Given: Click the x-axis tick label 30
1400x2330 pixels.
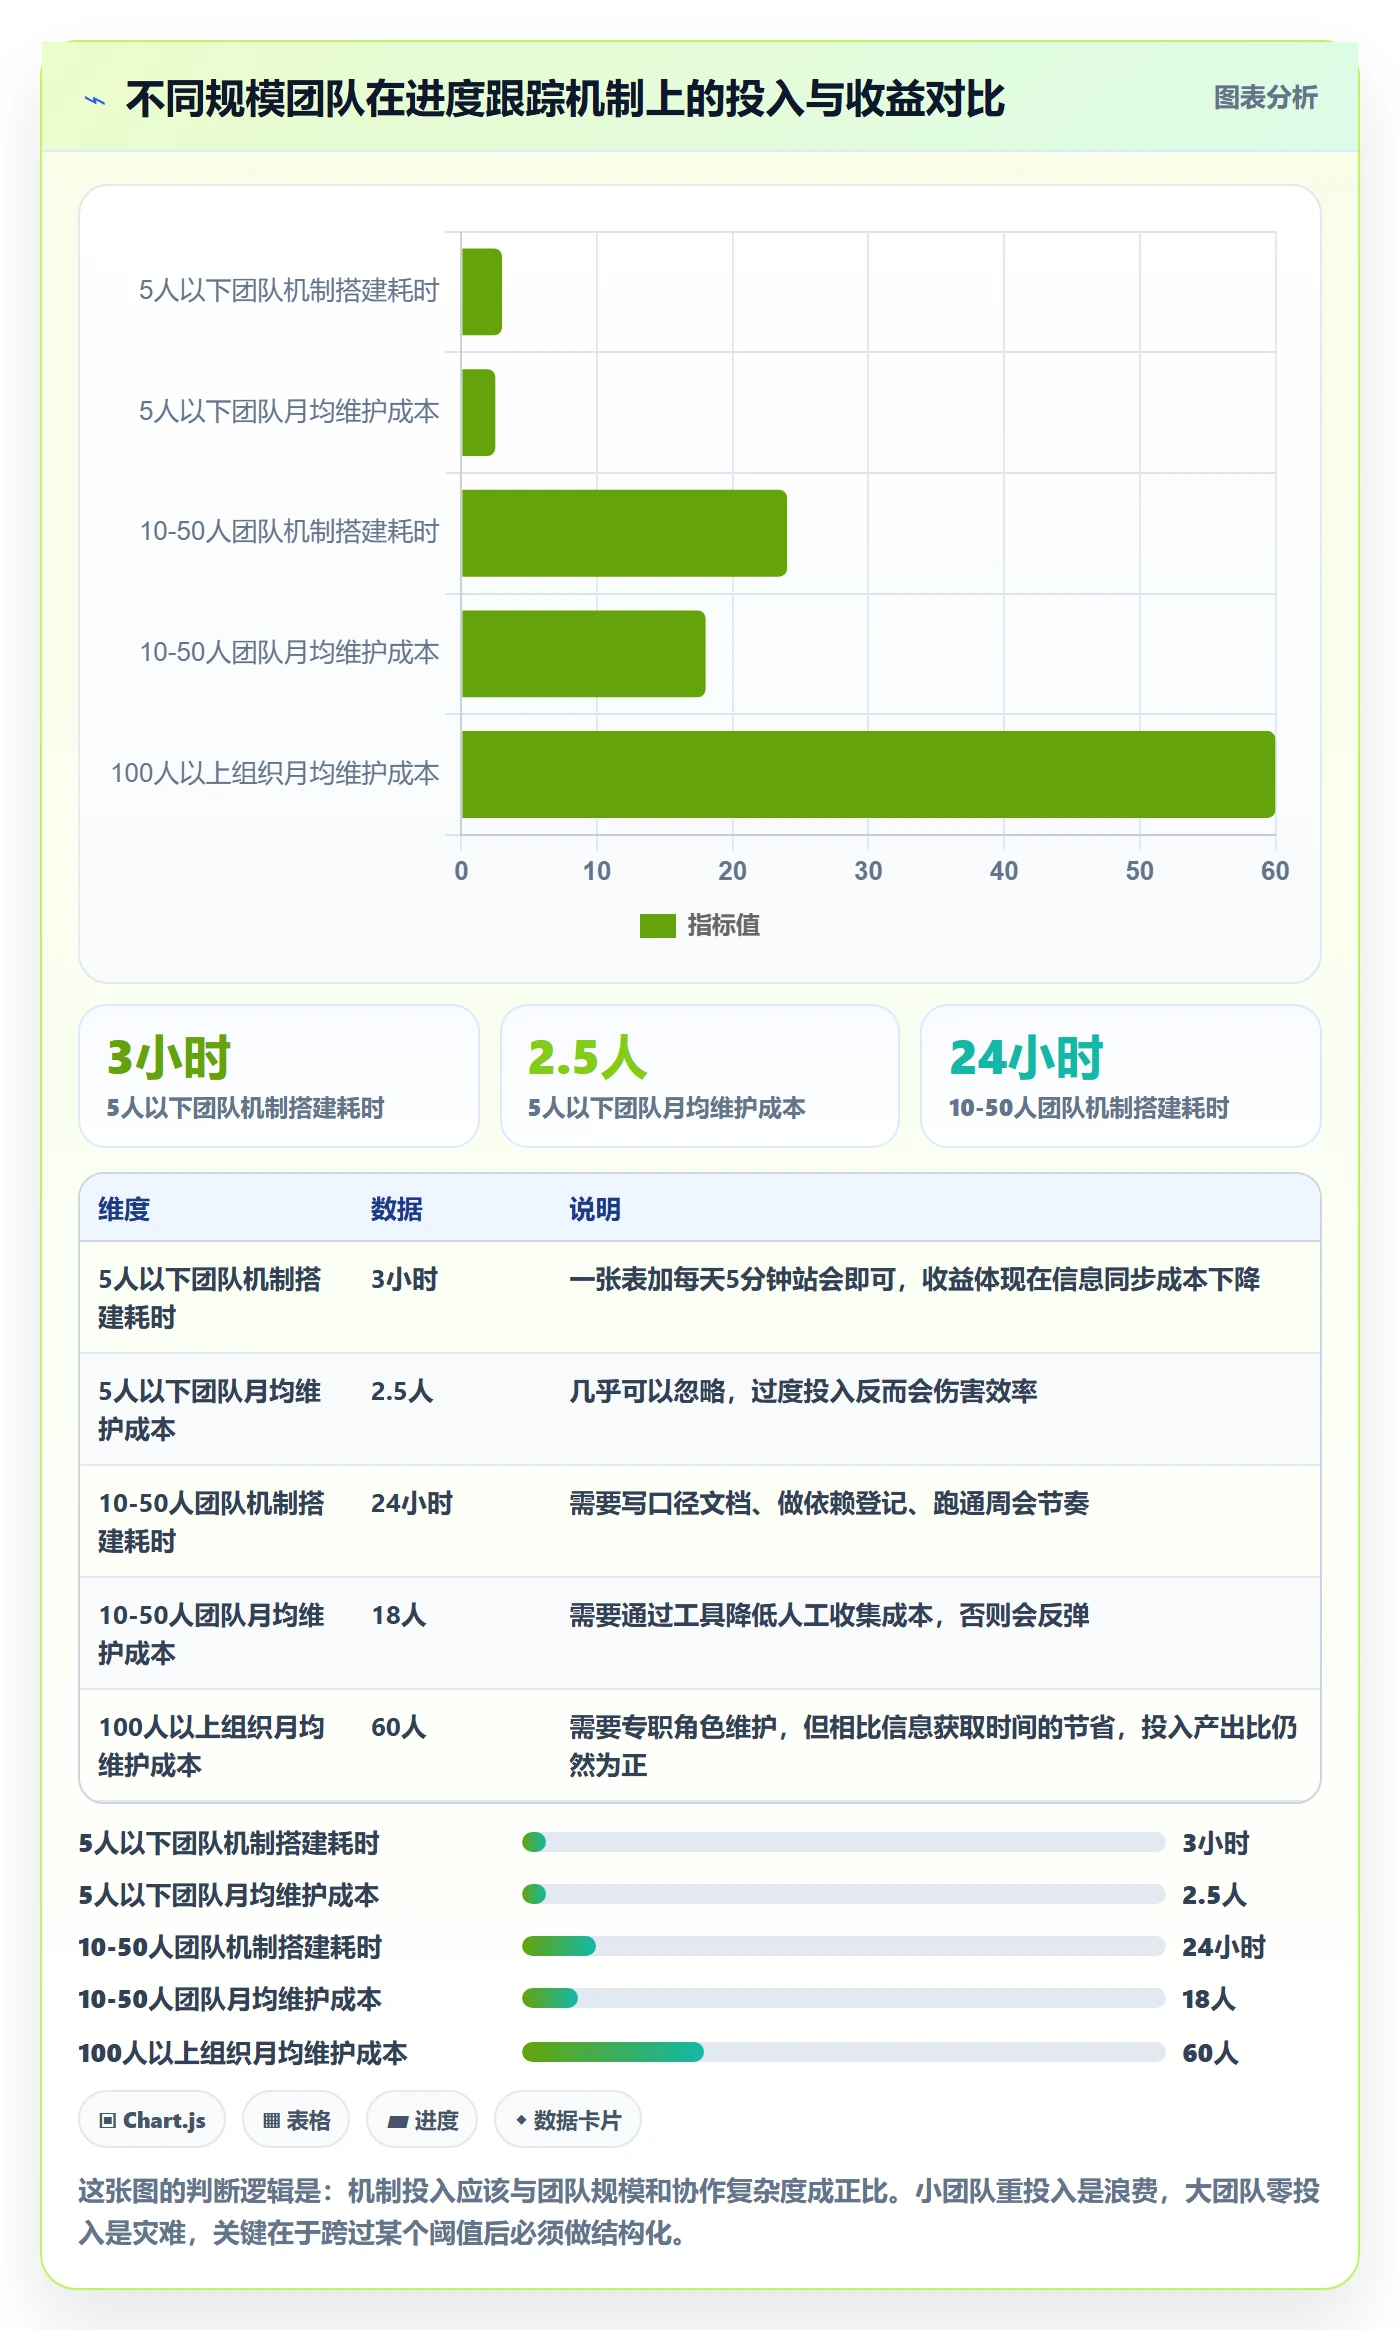Looking at the screenshot, I should (868, 871).
